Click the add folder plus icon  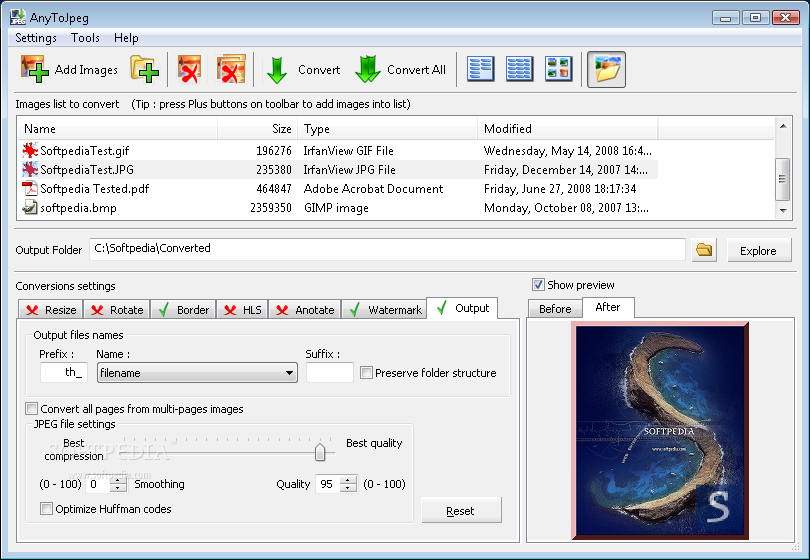pyautogui.click(x=144, y=69)
